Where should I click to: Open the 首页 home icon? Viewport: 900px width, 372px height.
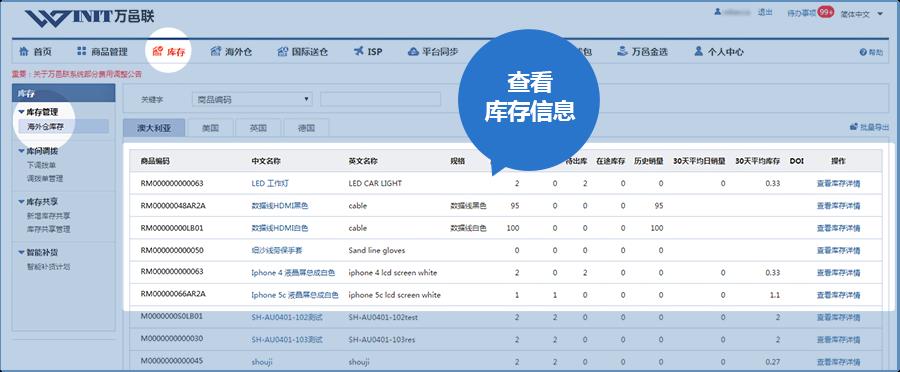(24, 52)
